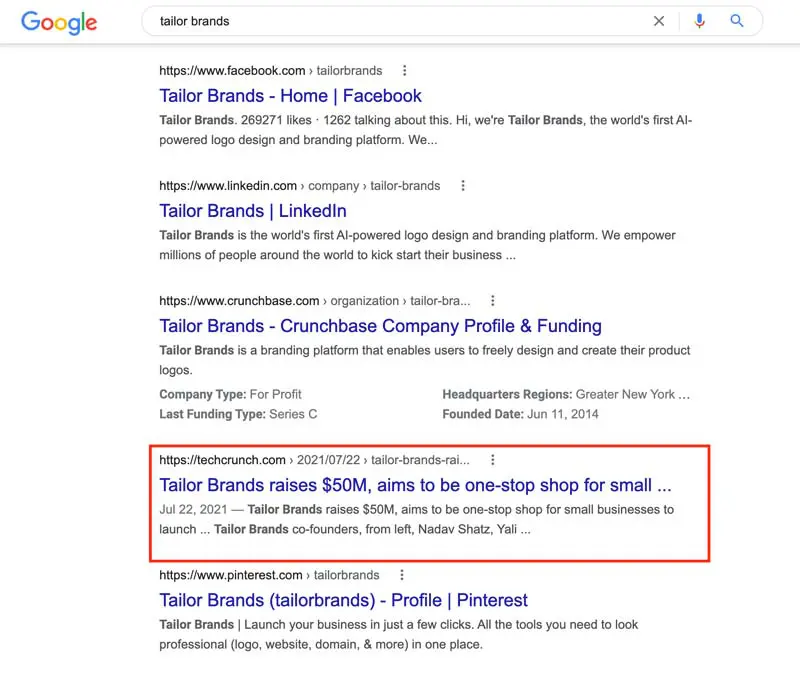Click the Google logo

coord(59,22)
